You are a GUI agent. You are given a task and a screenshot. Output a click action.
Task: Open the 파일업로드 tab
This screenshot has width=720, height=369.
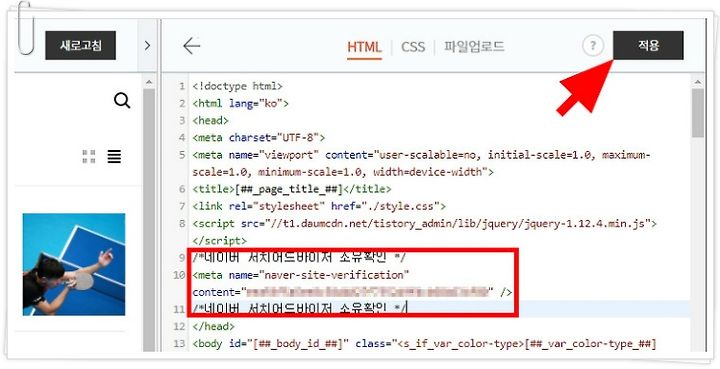click(x=474, y=46)
